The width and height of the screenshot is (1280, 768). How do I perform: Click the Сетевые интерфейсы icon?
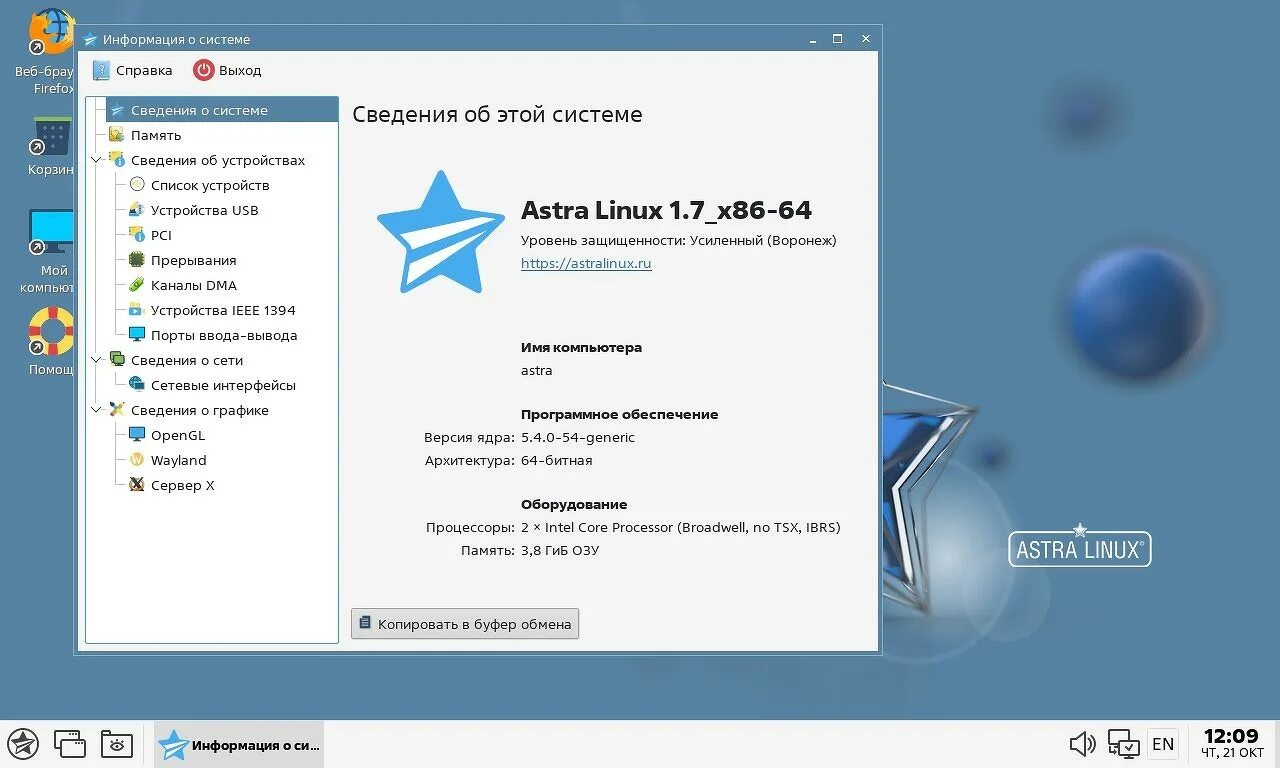click(x=137, y=385)
